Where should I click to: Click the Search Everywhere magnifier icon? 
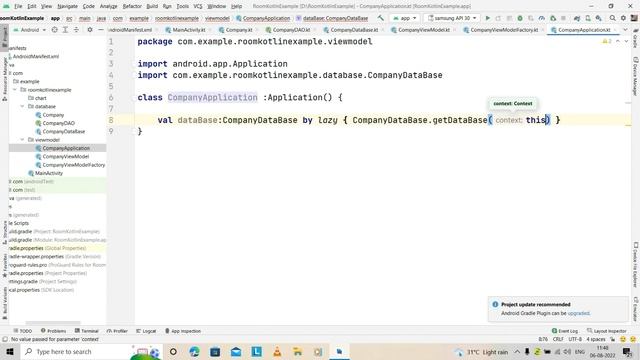(613, 18)
